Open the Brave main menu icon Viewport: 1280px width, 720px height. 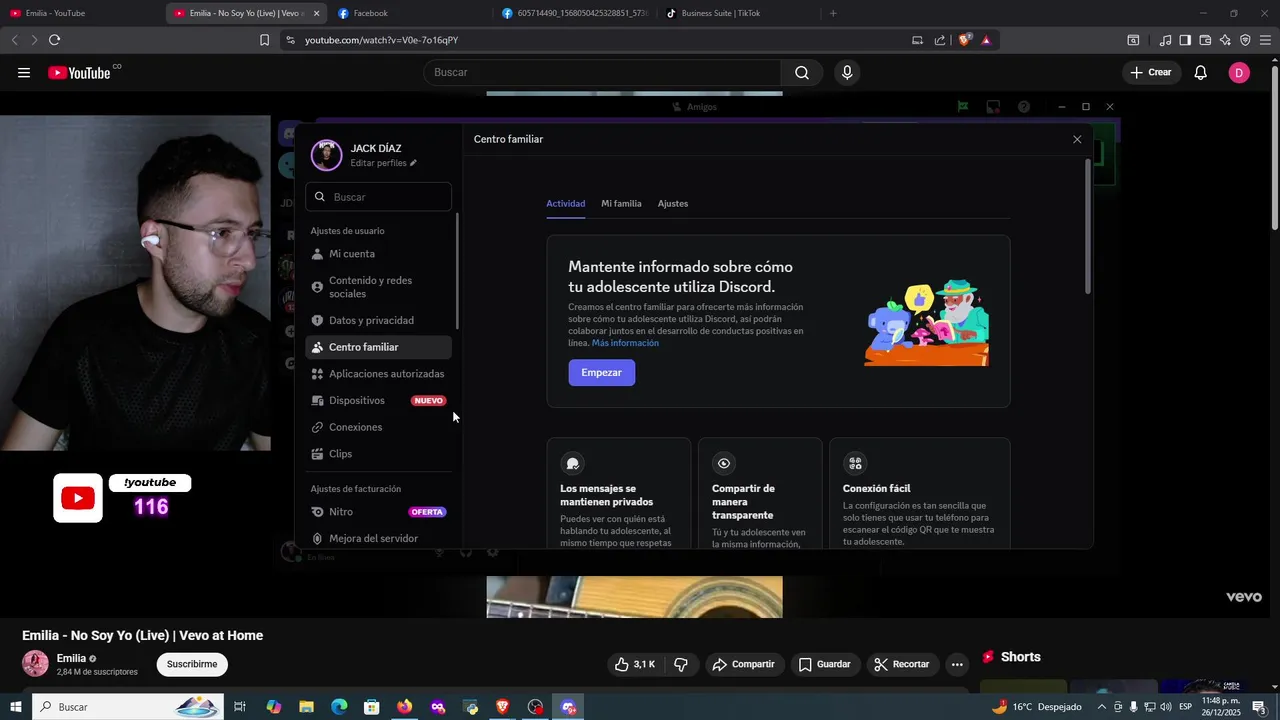point(1265,40)
